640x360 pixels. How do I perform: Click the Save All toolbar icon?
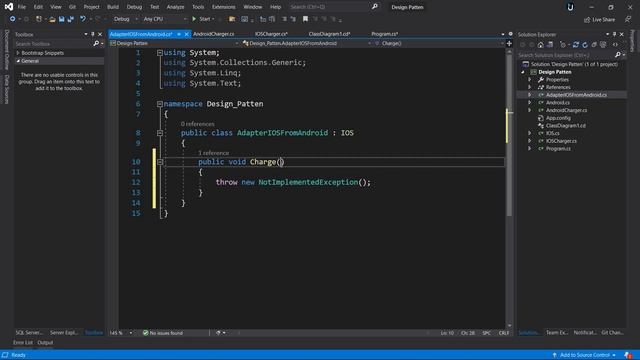pos(71,19)
